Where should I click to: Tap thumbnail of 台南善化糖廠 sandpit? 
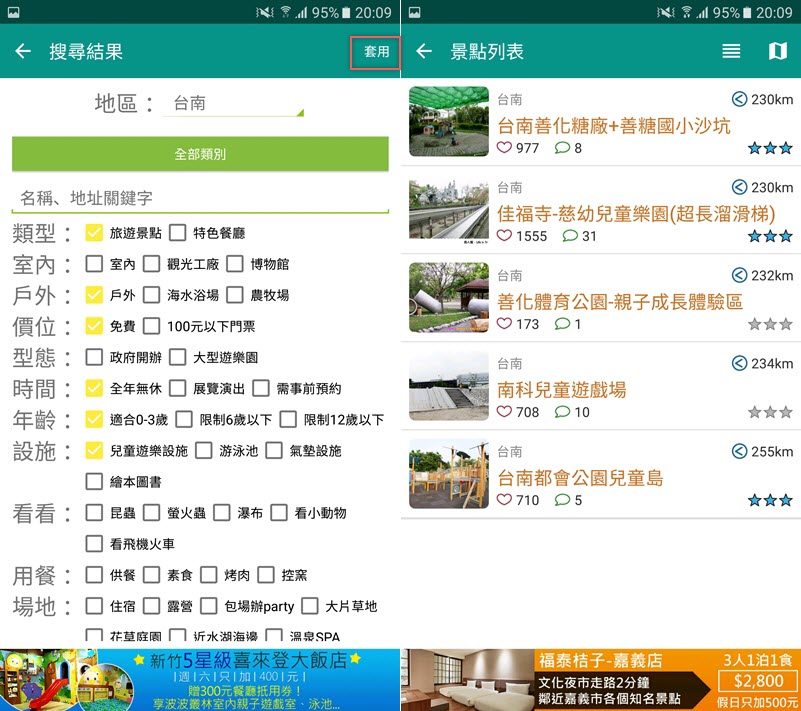pyautogui.click(x=449, y=121)
